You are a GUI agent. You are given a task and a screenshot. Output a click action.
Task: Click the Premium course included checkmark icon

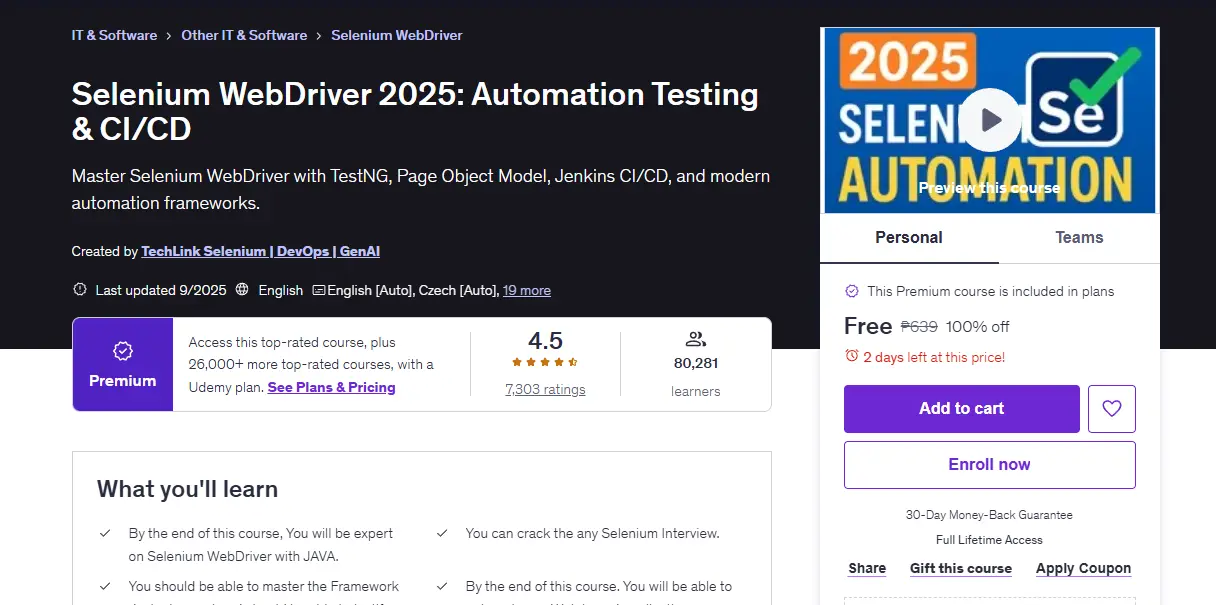[x=852, y=291]
